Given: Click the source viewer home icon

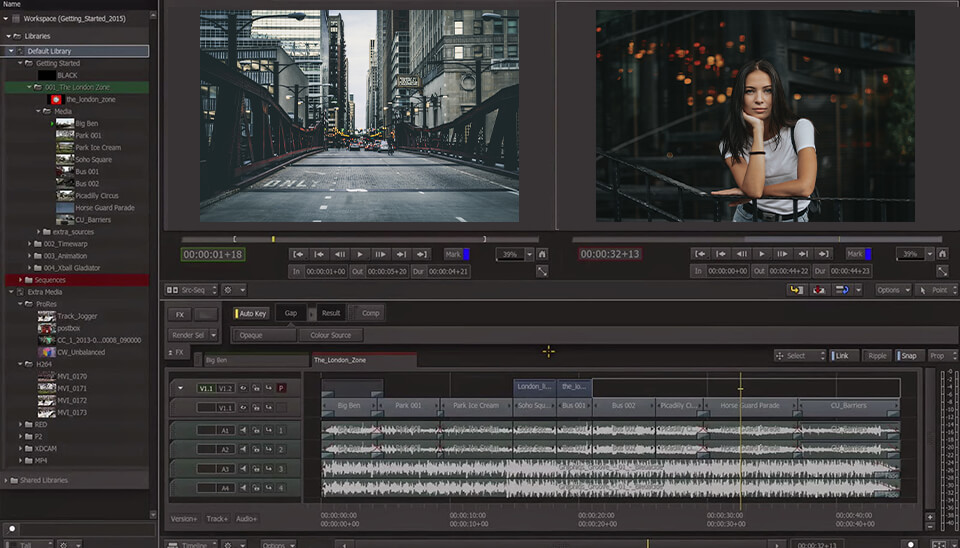Looking at the screenshot, I should pos(542,254).
